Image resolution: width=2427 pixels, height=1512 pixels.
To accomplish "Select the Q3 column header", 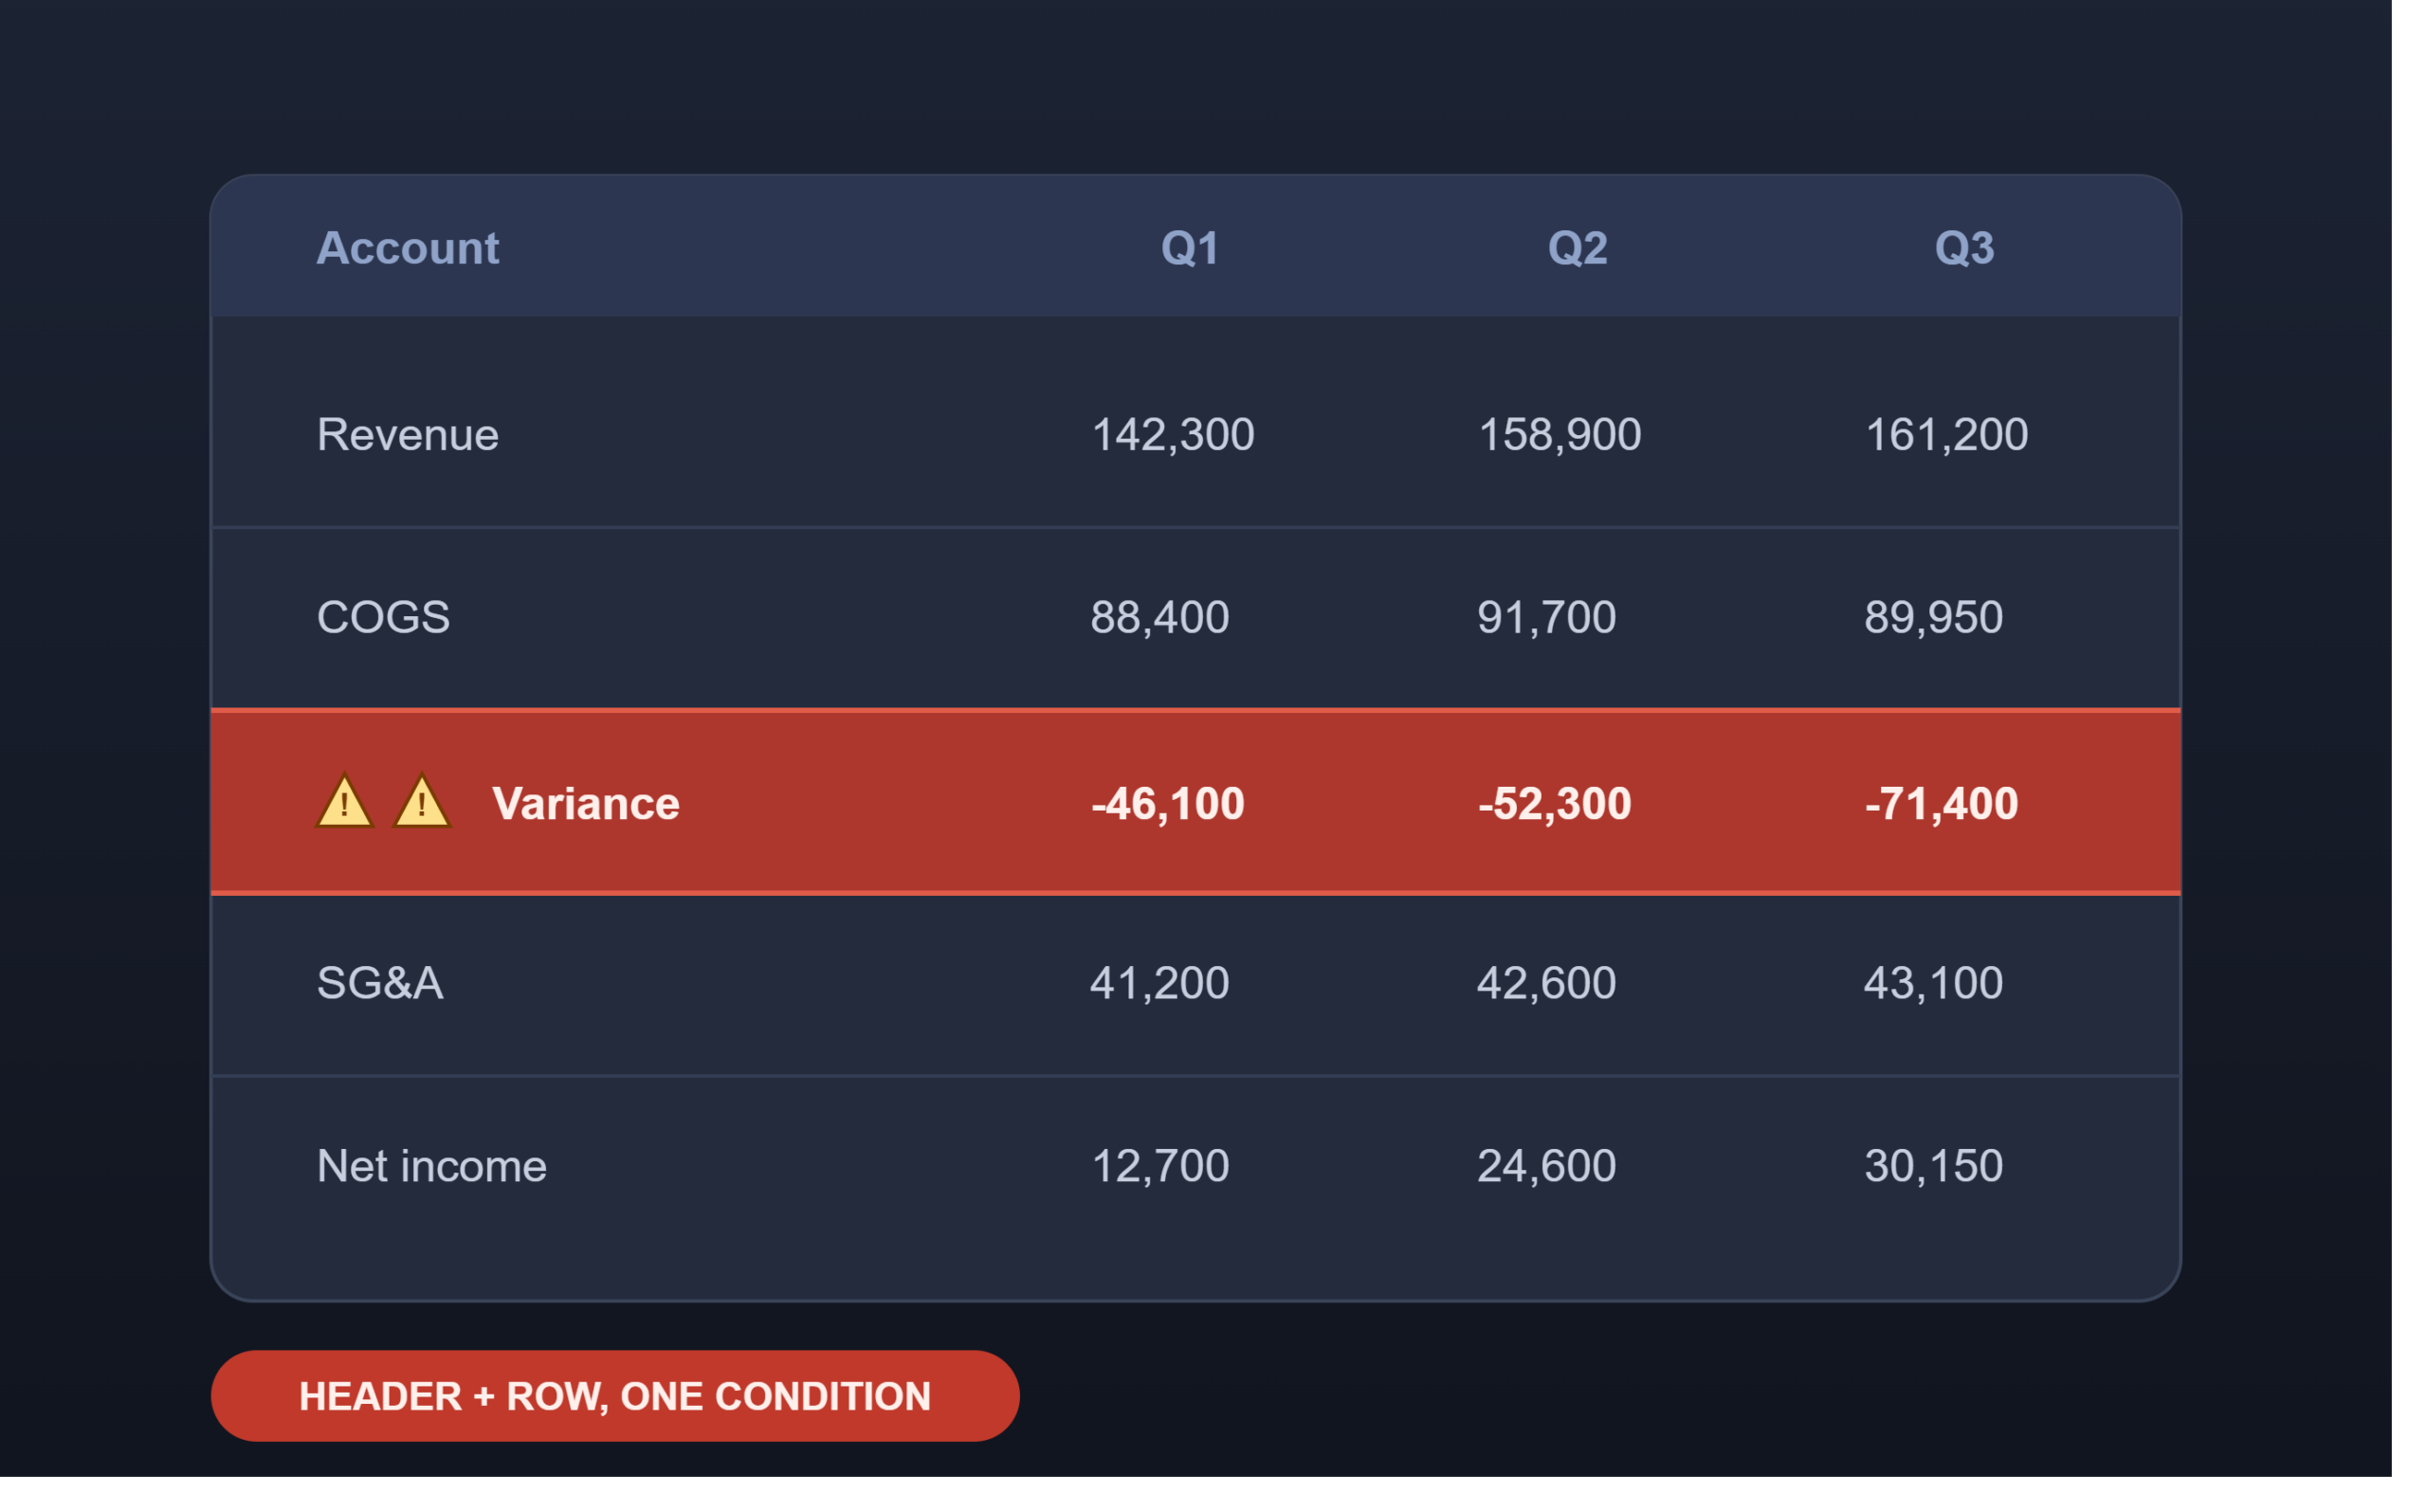I will pos(1964,248).
